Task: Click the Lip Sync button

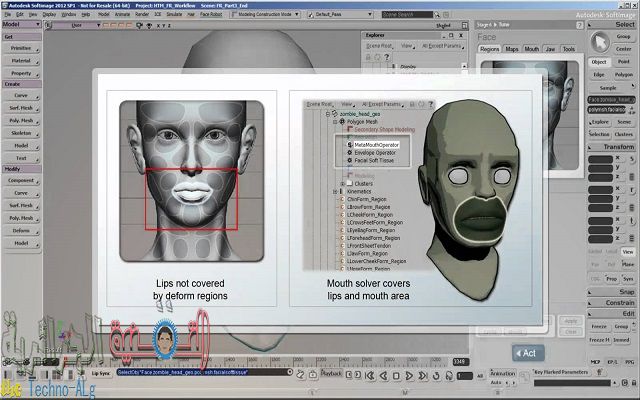Action: 101,373
